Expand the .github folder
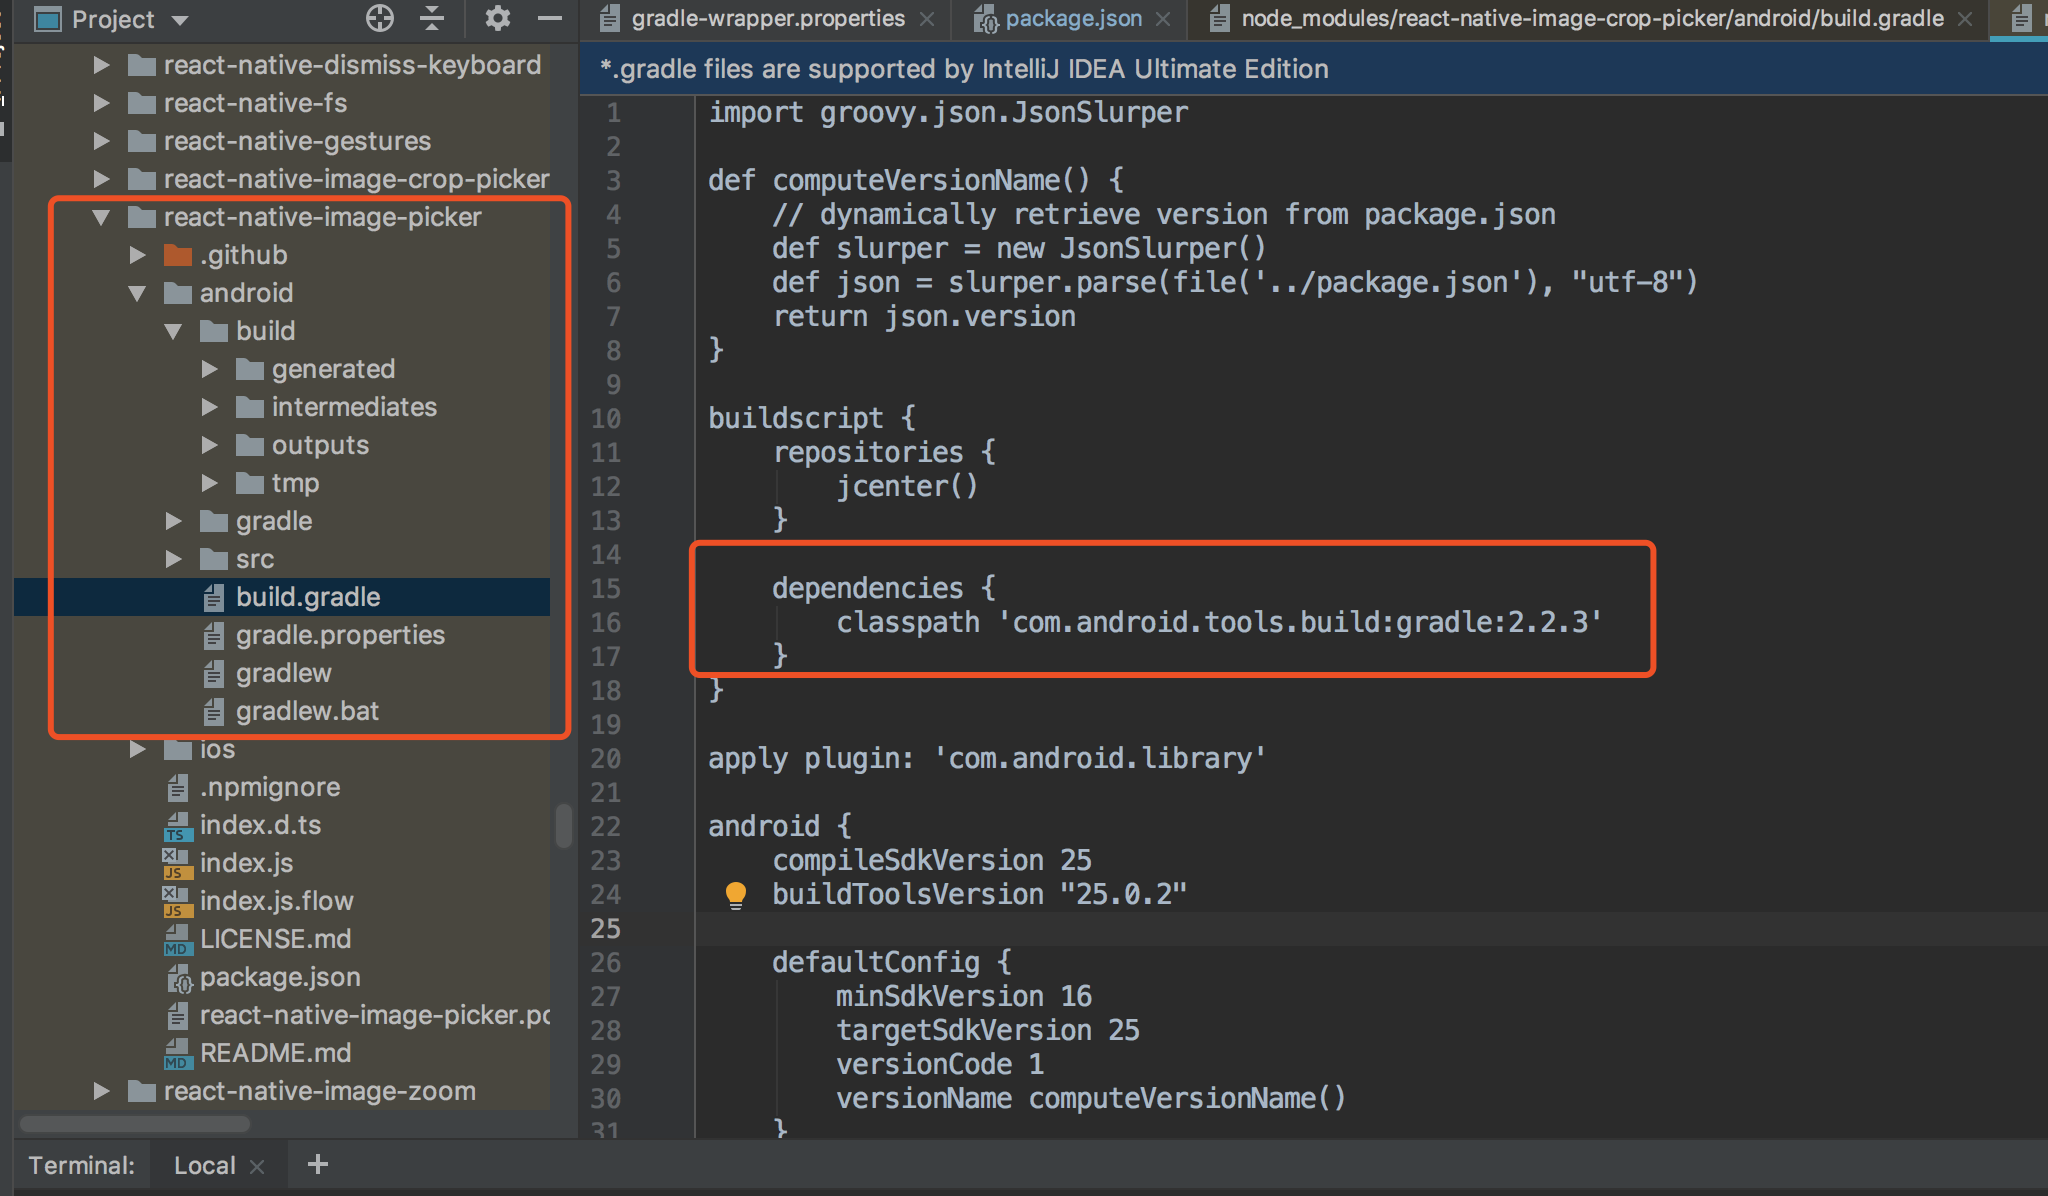Image resolution: width=2048 pixels, height=1196 pixels. (137, 255)
